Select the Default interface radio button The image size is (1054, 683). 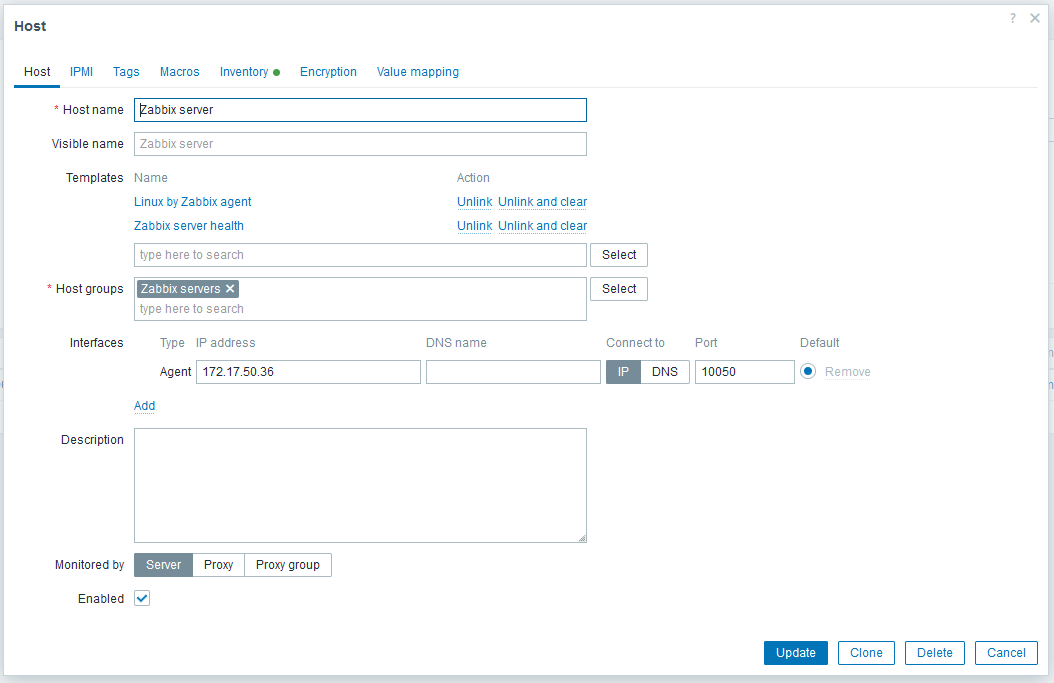808,372
